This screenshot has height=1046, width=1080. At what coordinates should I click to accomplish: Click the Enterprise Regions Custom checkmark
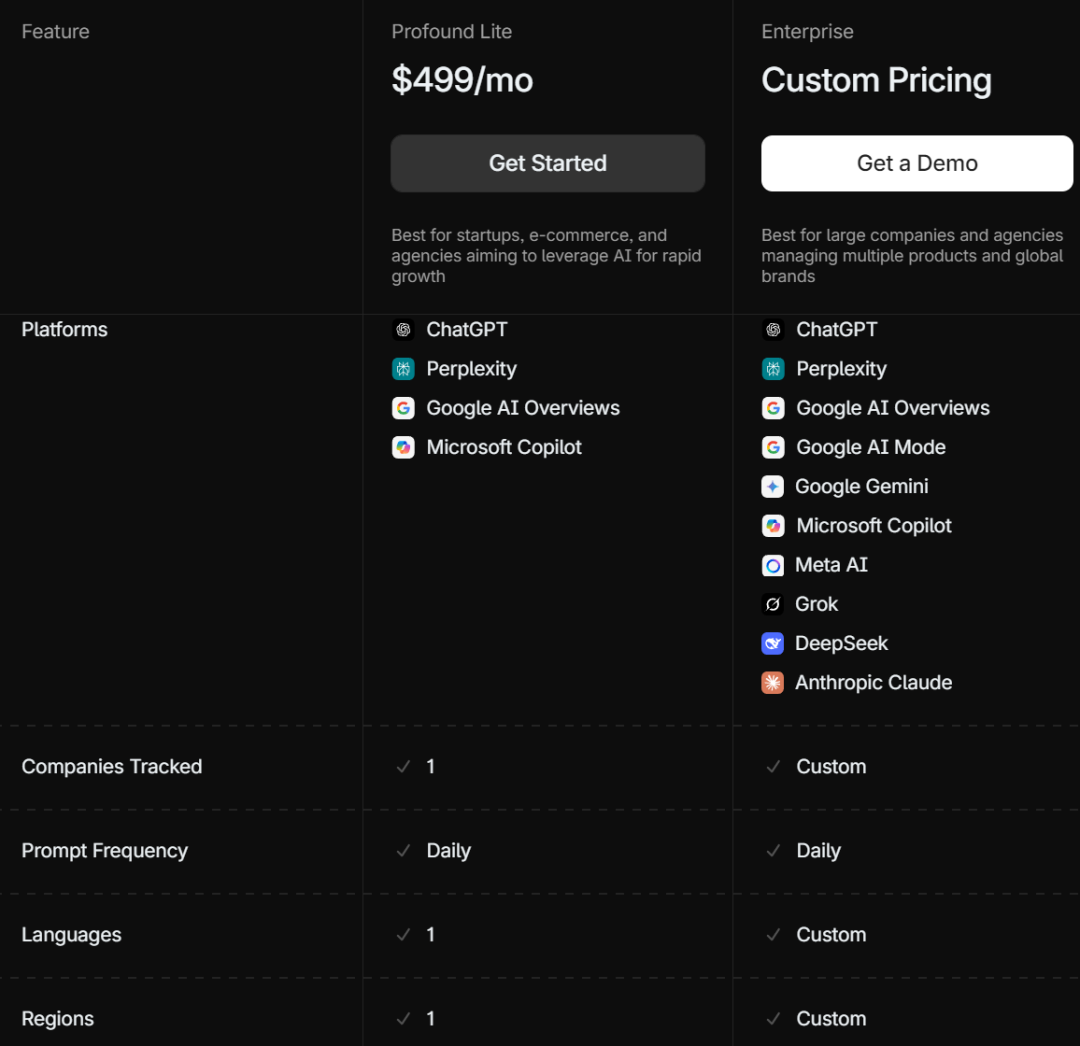click(x=773, y=1019)
